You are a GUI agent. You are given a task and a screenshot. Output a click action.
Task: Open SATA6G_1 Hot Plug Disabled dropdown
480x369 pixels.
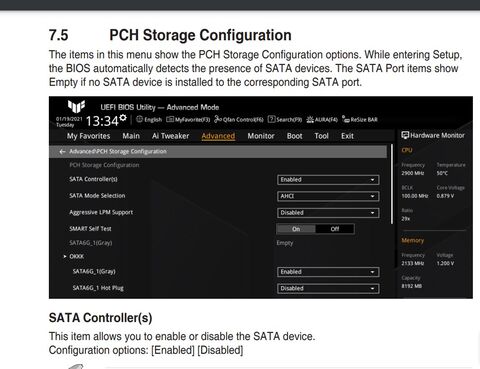[328, 288]
